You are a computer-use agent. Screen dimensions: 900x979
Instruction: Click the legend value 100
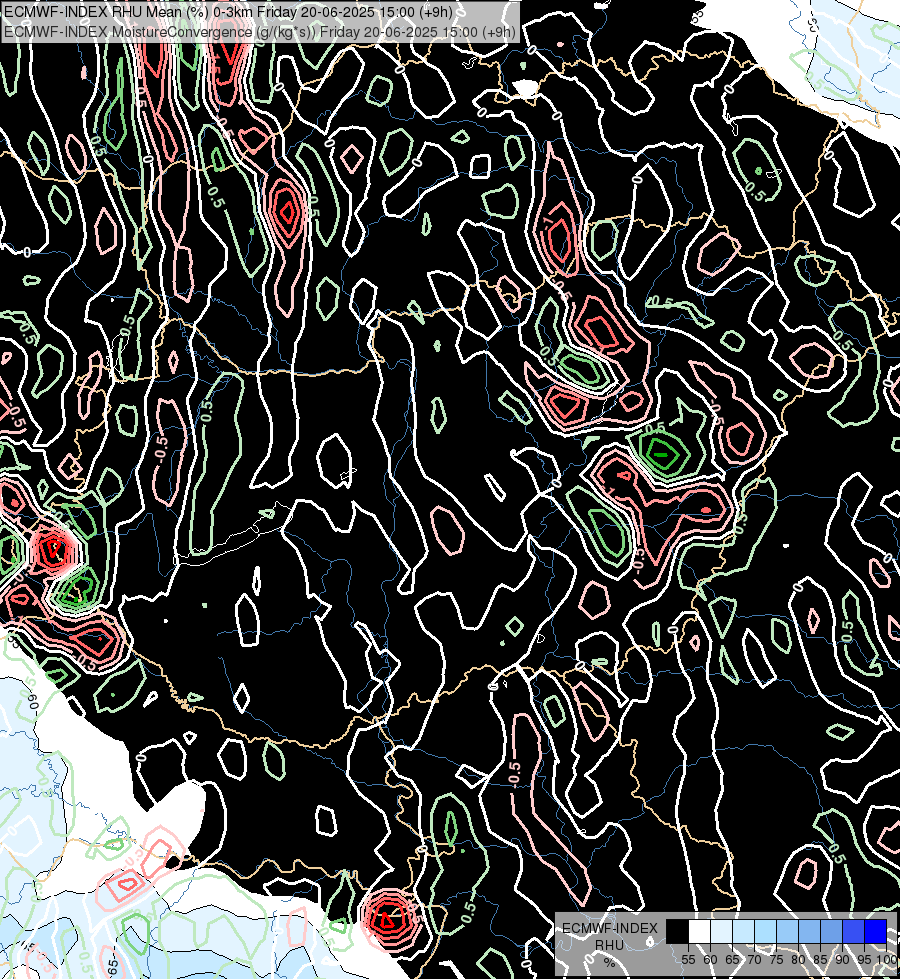(887, 960)
